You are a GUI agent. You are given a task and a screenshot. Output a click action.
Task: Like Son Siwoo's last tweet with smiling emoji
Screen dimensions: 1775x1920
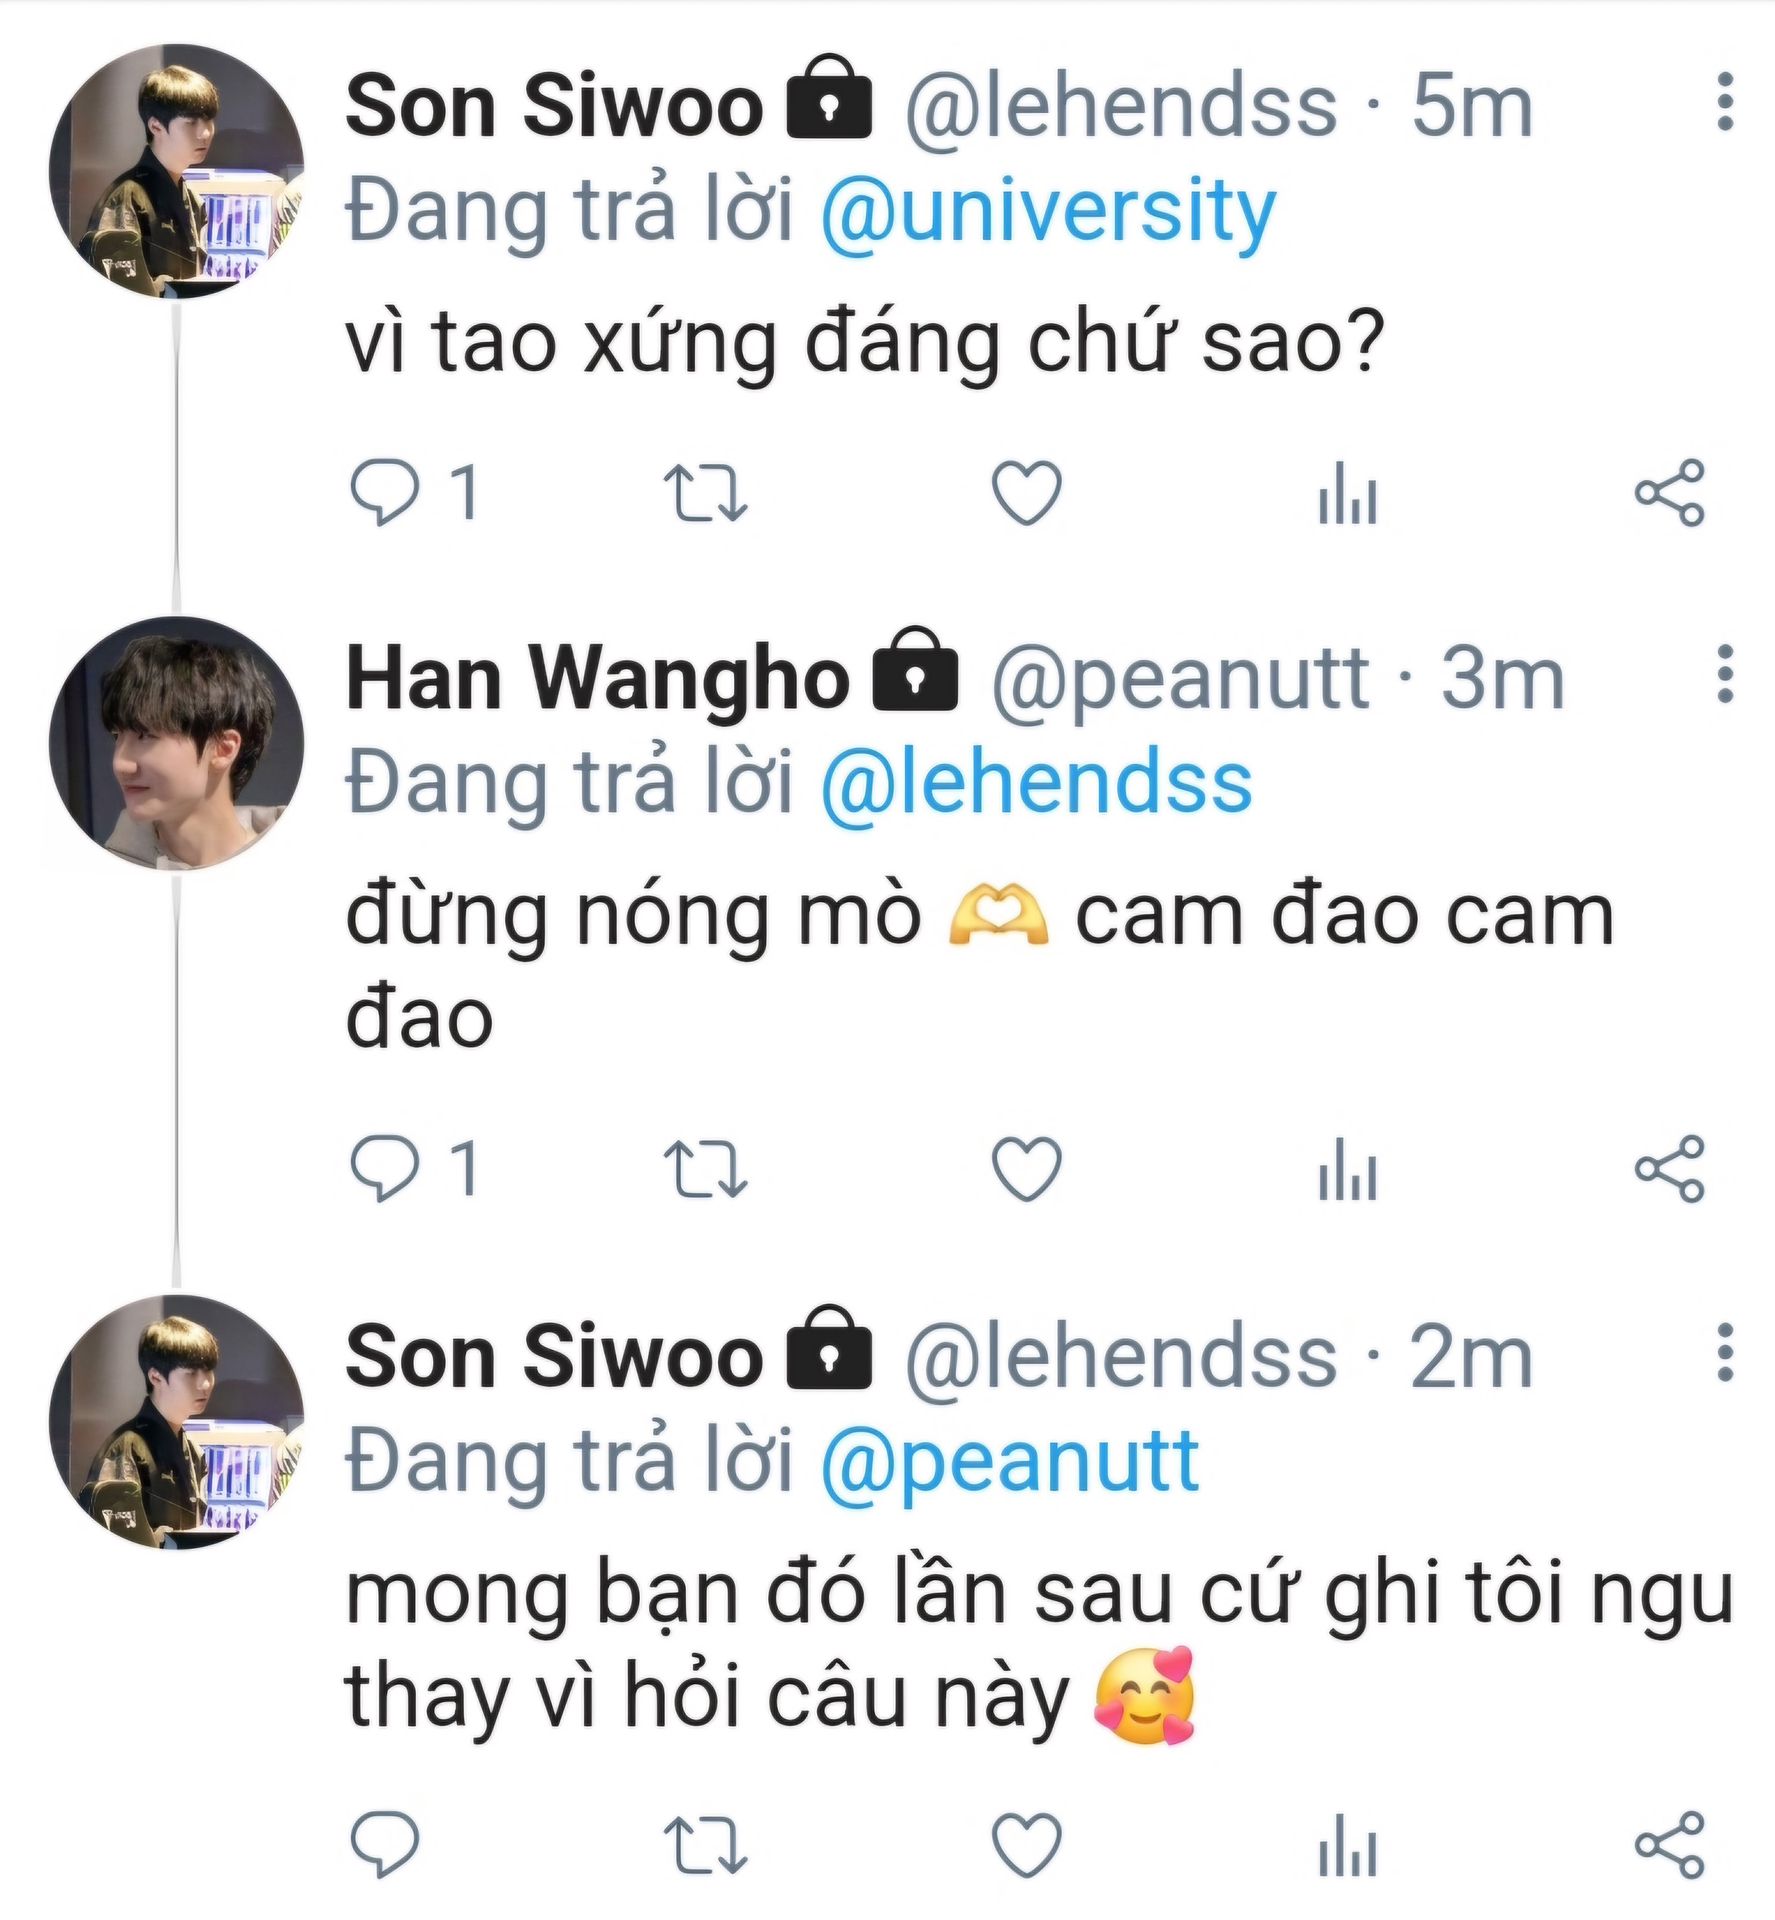tap(1025, 1842)
